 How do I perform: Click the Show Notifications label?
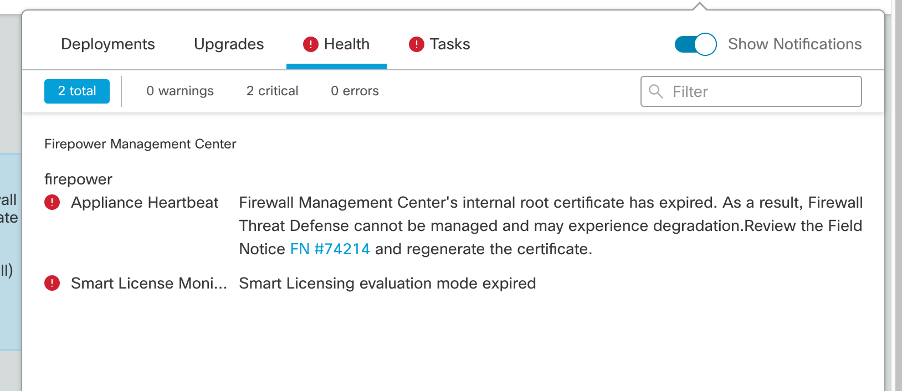click(x=794, y=44)
